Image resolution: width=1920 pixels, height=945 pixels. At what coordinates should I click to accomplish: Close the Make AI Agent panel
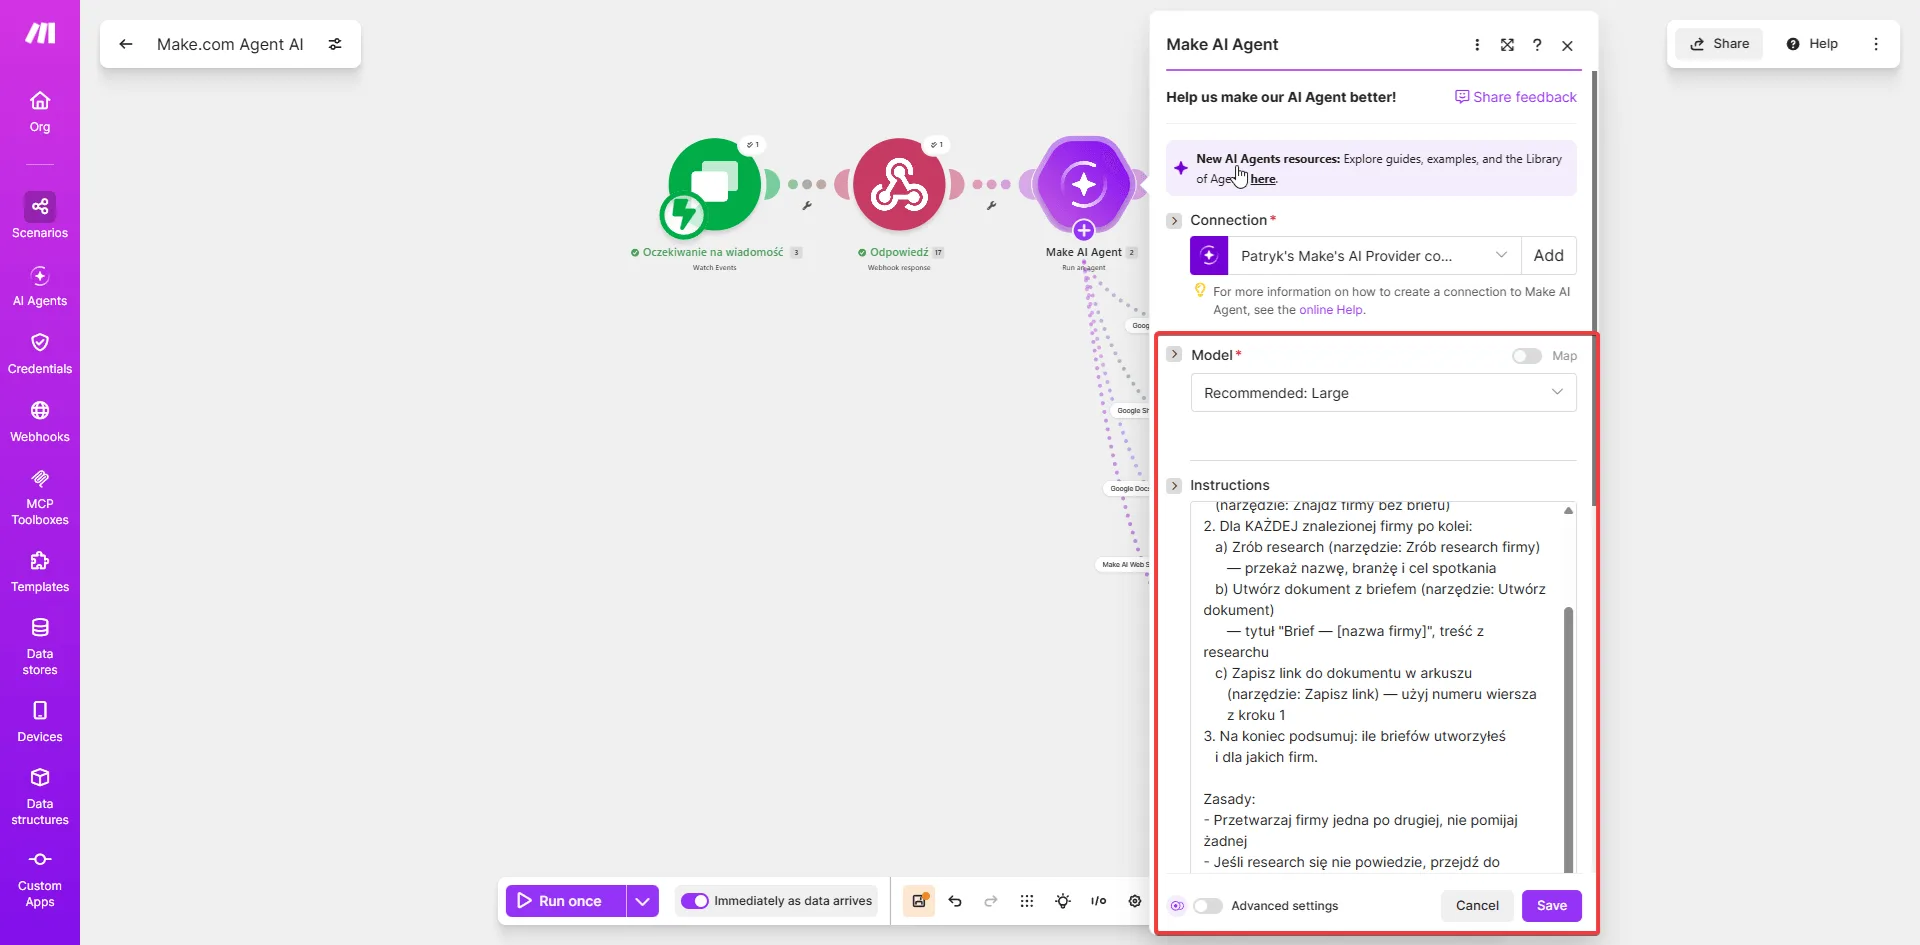pos(1568,45)
